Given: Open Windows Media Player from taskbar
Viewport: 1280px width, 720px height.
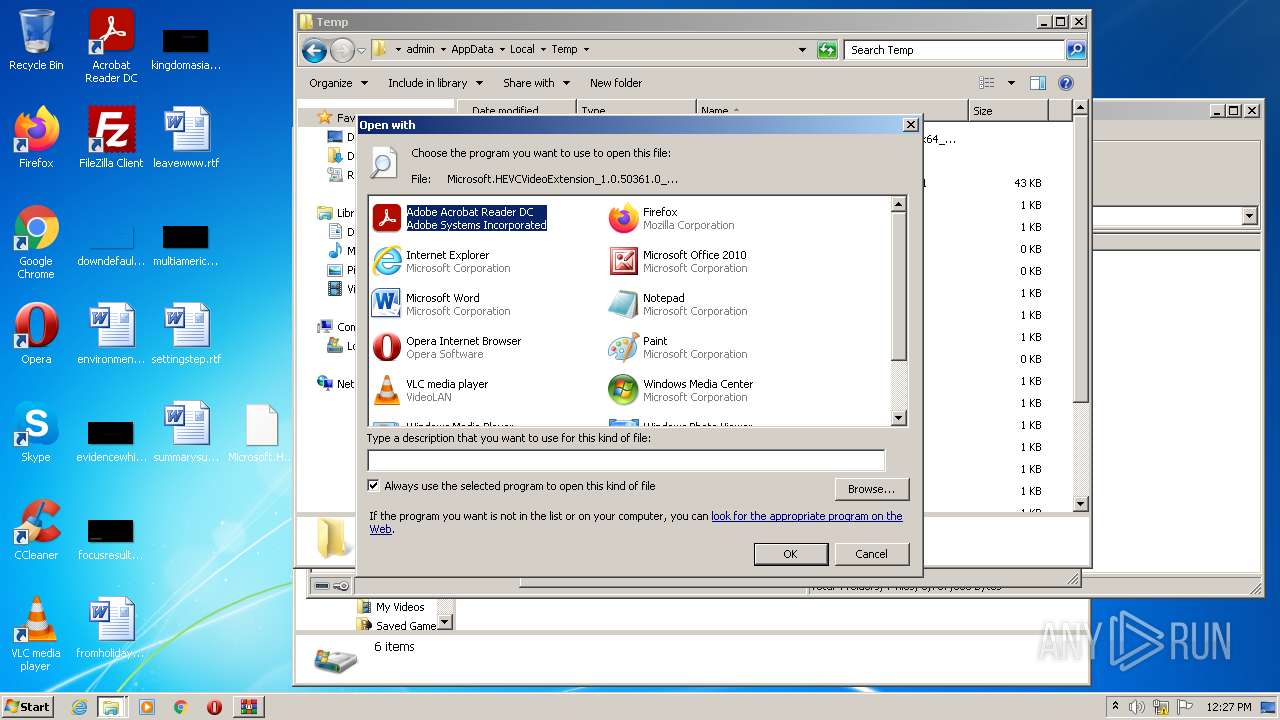Looking at the screenshot, I should [x=147, y=707].
